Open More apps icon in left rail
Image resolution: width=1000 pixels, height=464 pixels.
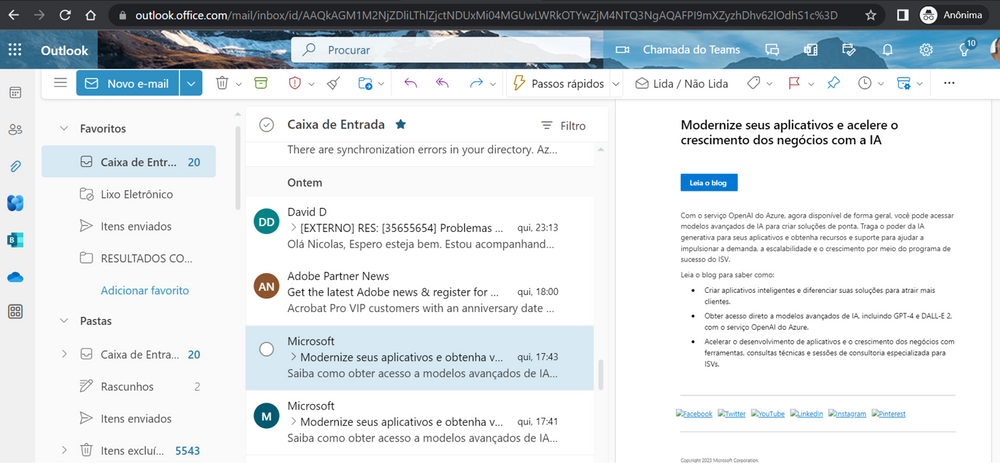pyautogui.click(x=15, y=312)
